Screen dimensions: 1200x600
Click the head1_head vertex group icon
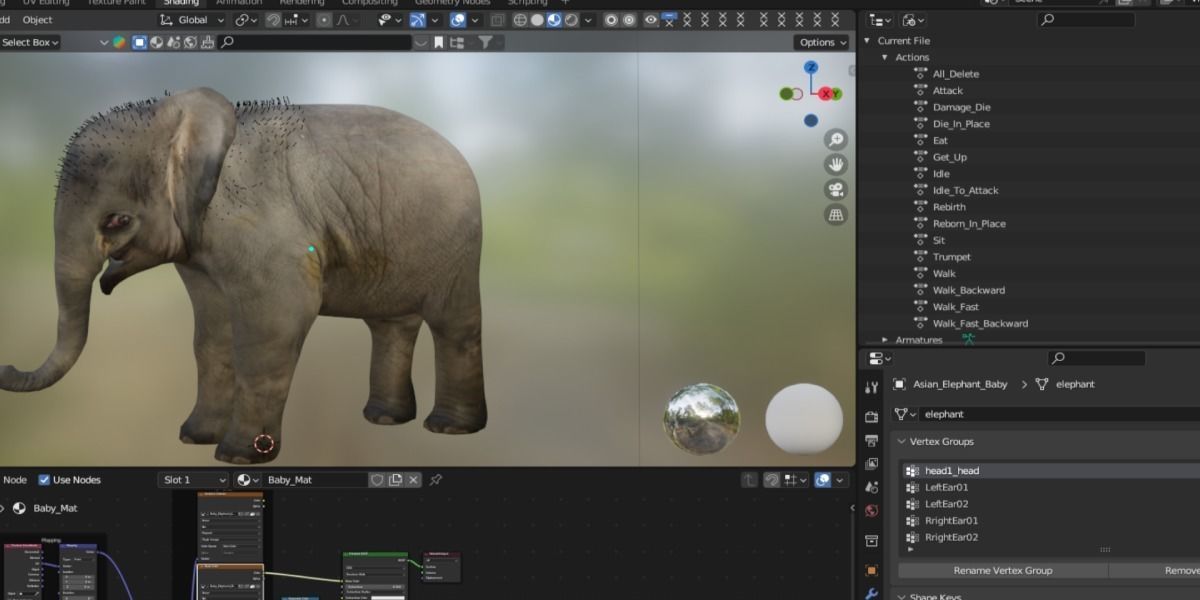click(x=912, y=471)
